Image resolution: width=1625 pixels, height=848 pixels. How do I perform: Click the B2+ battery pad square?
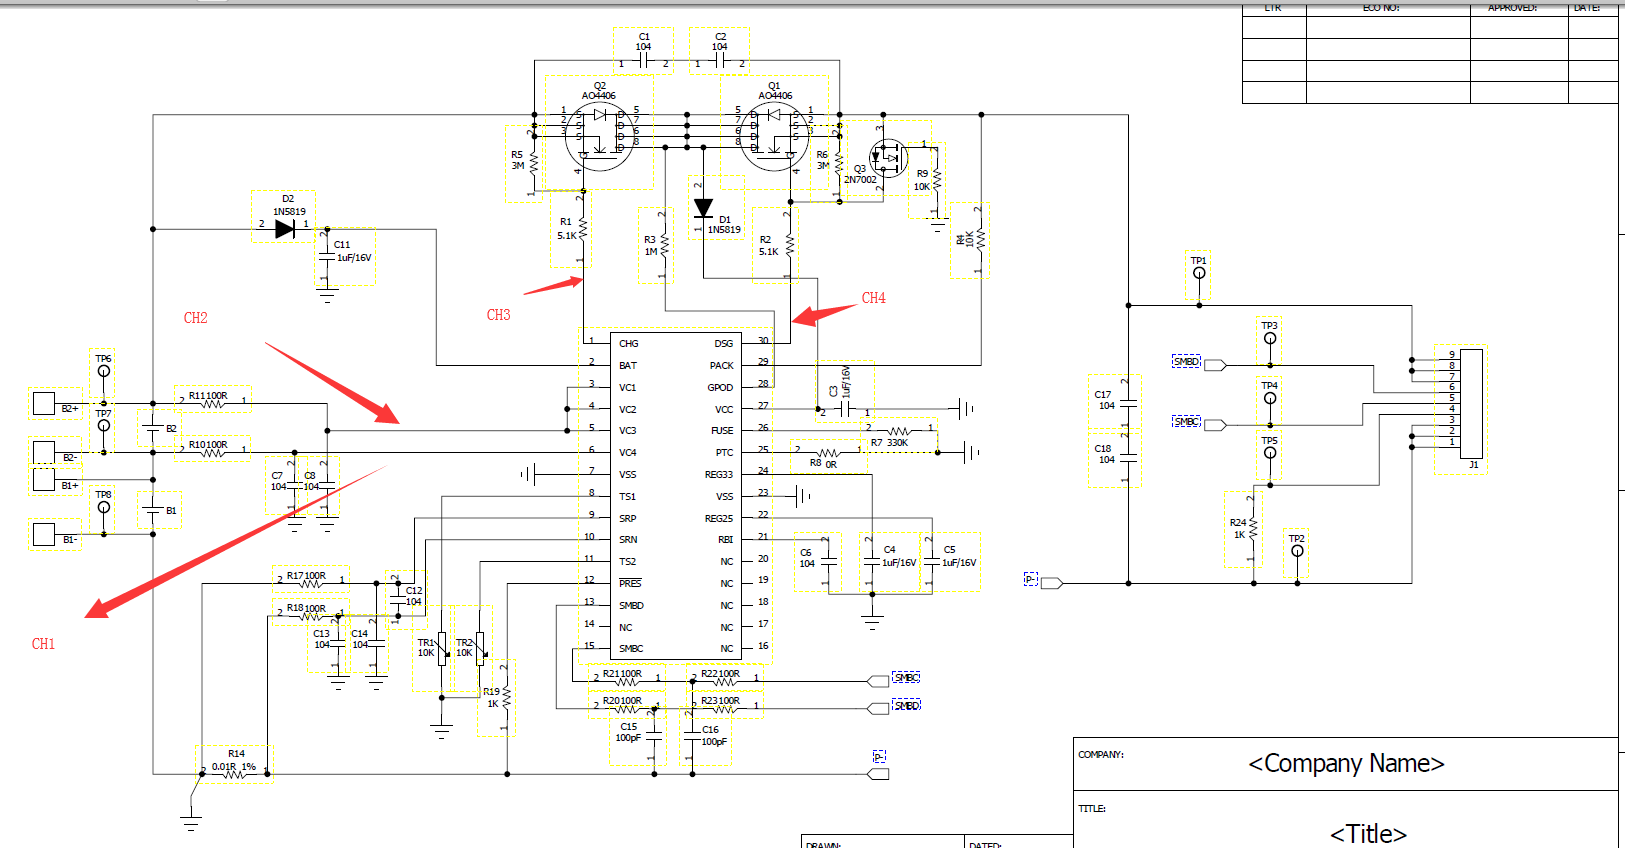pyautogui.click(x=44, y=403)
